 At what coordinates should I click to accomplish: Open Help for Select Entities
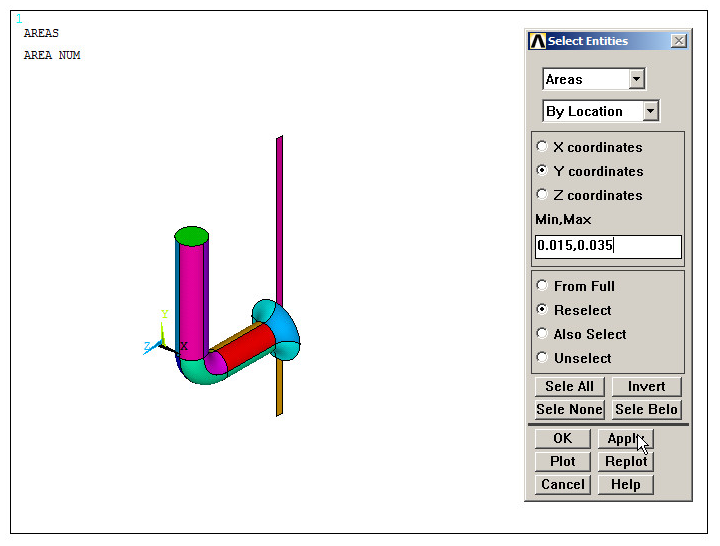[625, 484]
